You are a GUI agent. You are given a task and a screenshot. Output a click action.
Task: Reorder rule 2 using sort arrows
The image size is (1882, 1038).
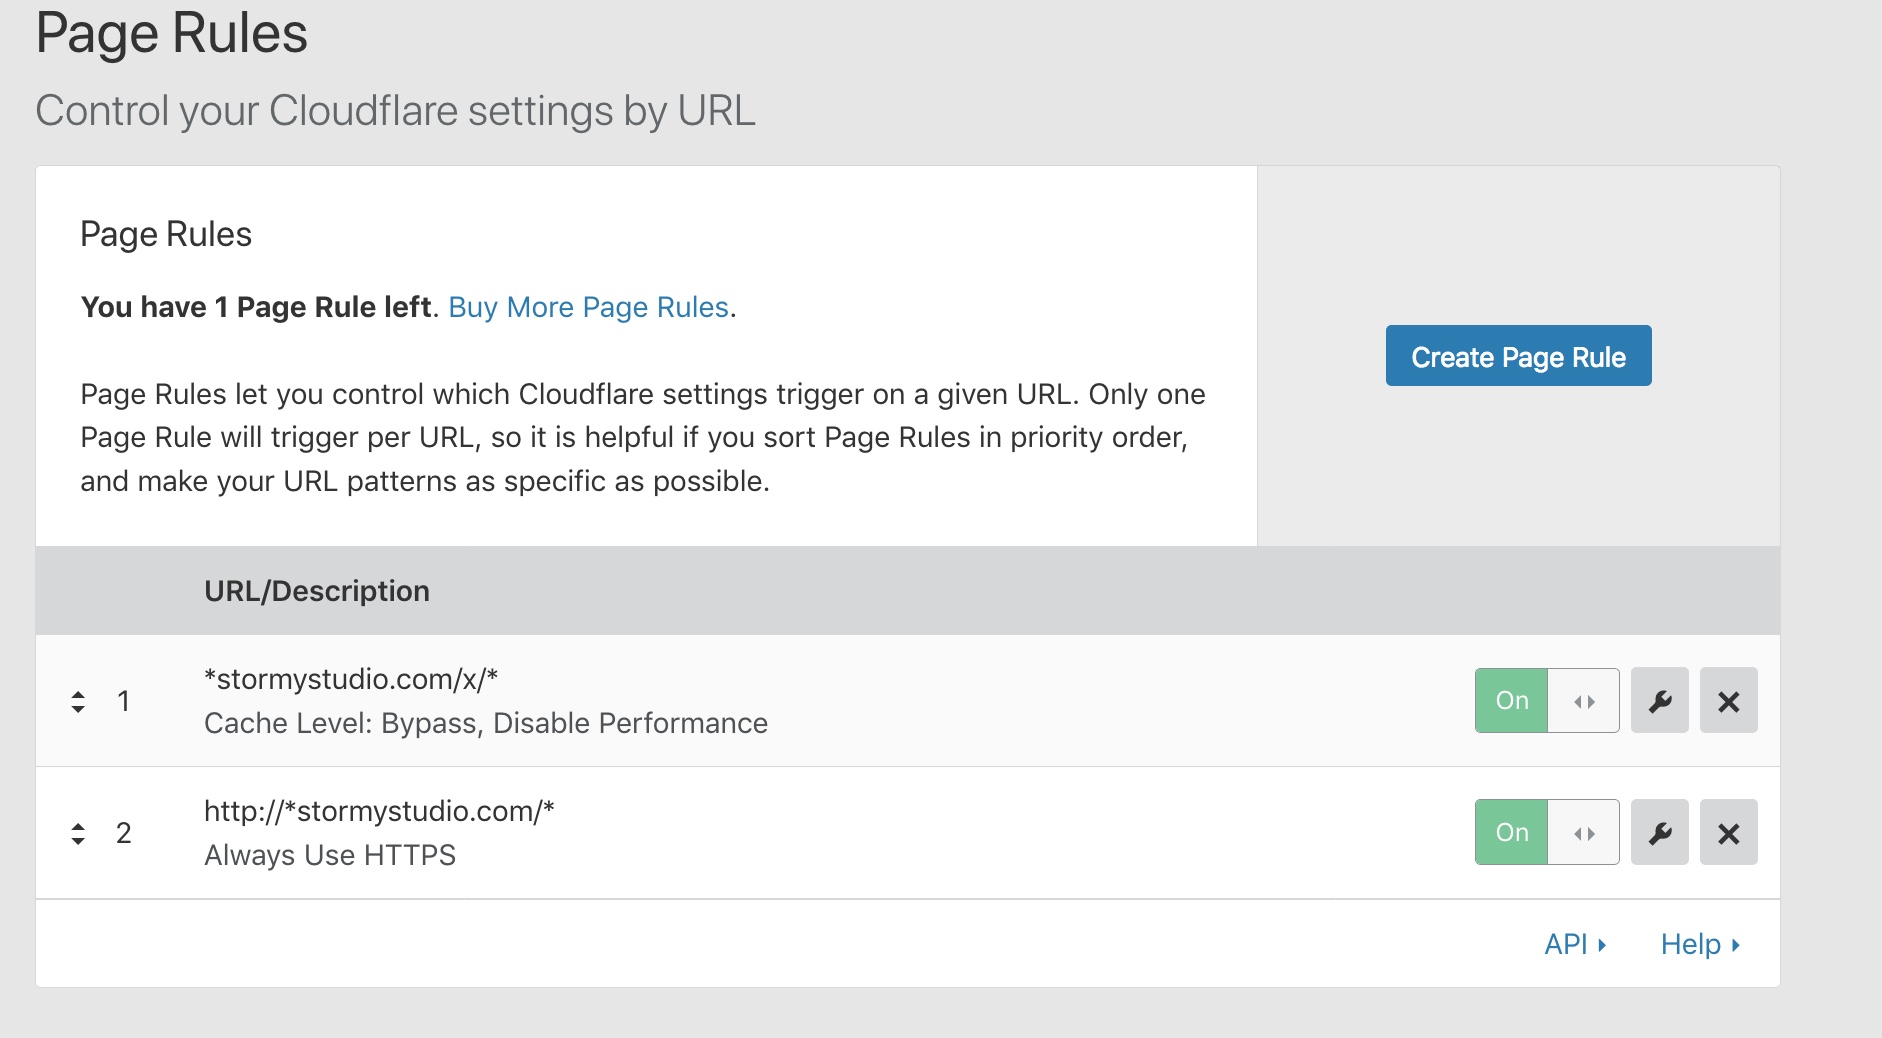[x=78, y=833]
